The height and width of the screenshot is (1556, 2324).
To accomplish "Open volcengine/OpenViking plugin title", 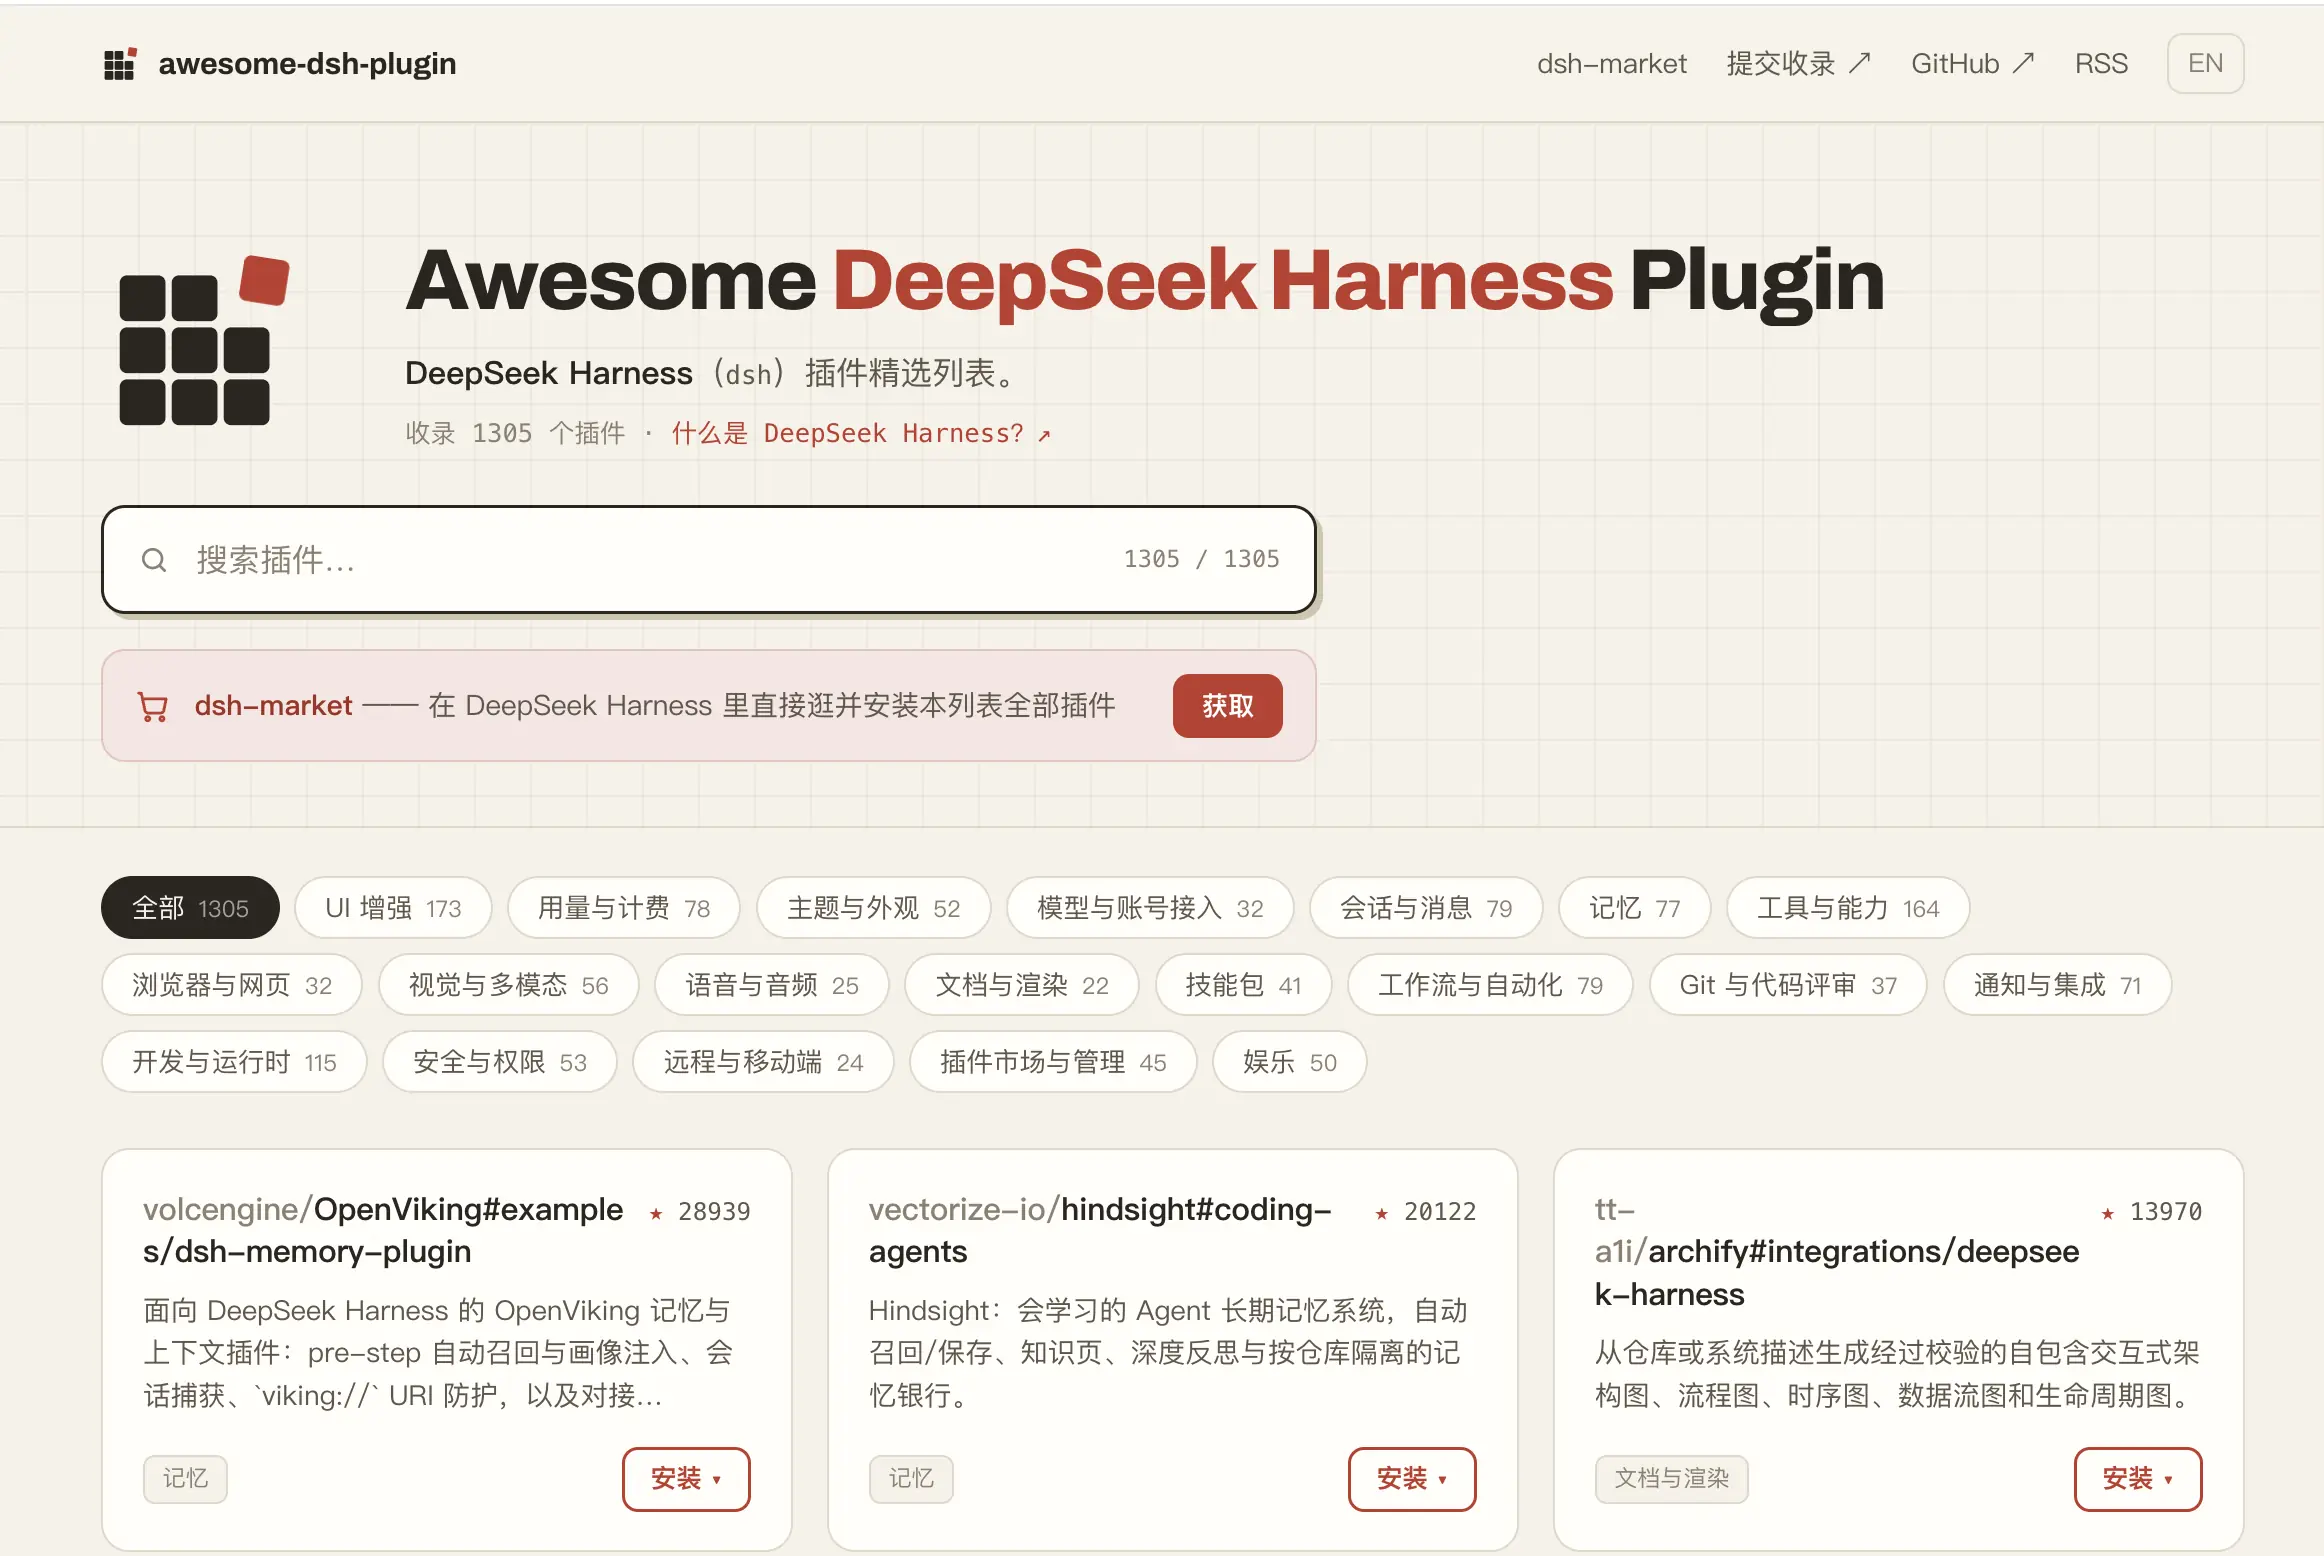I will pyautogui.click(x=383, y=1231).
